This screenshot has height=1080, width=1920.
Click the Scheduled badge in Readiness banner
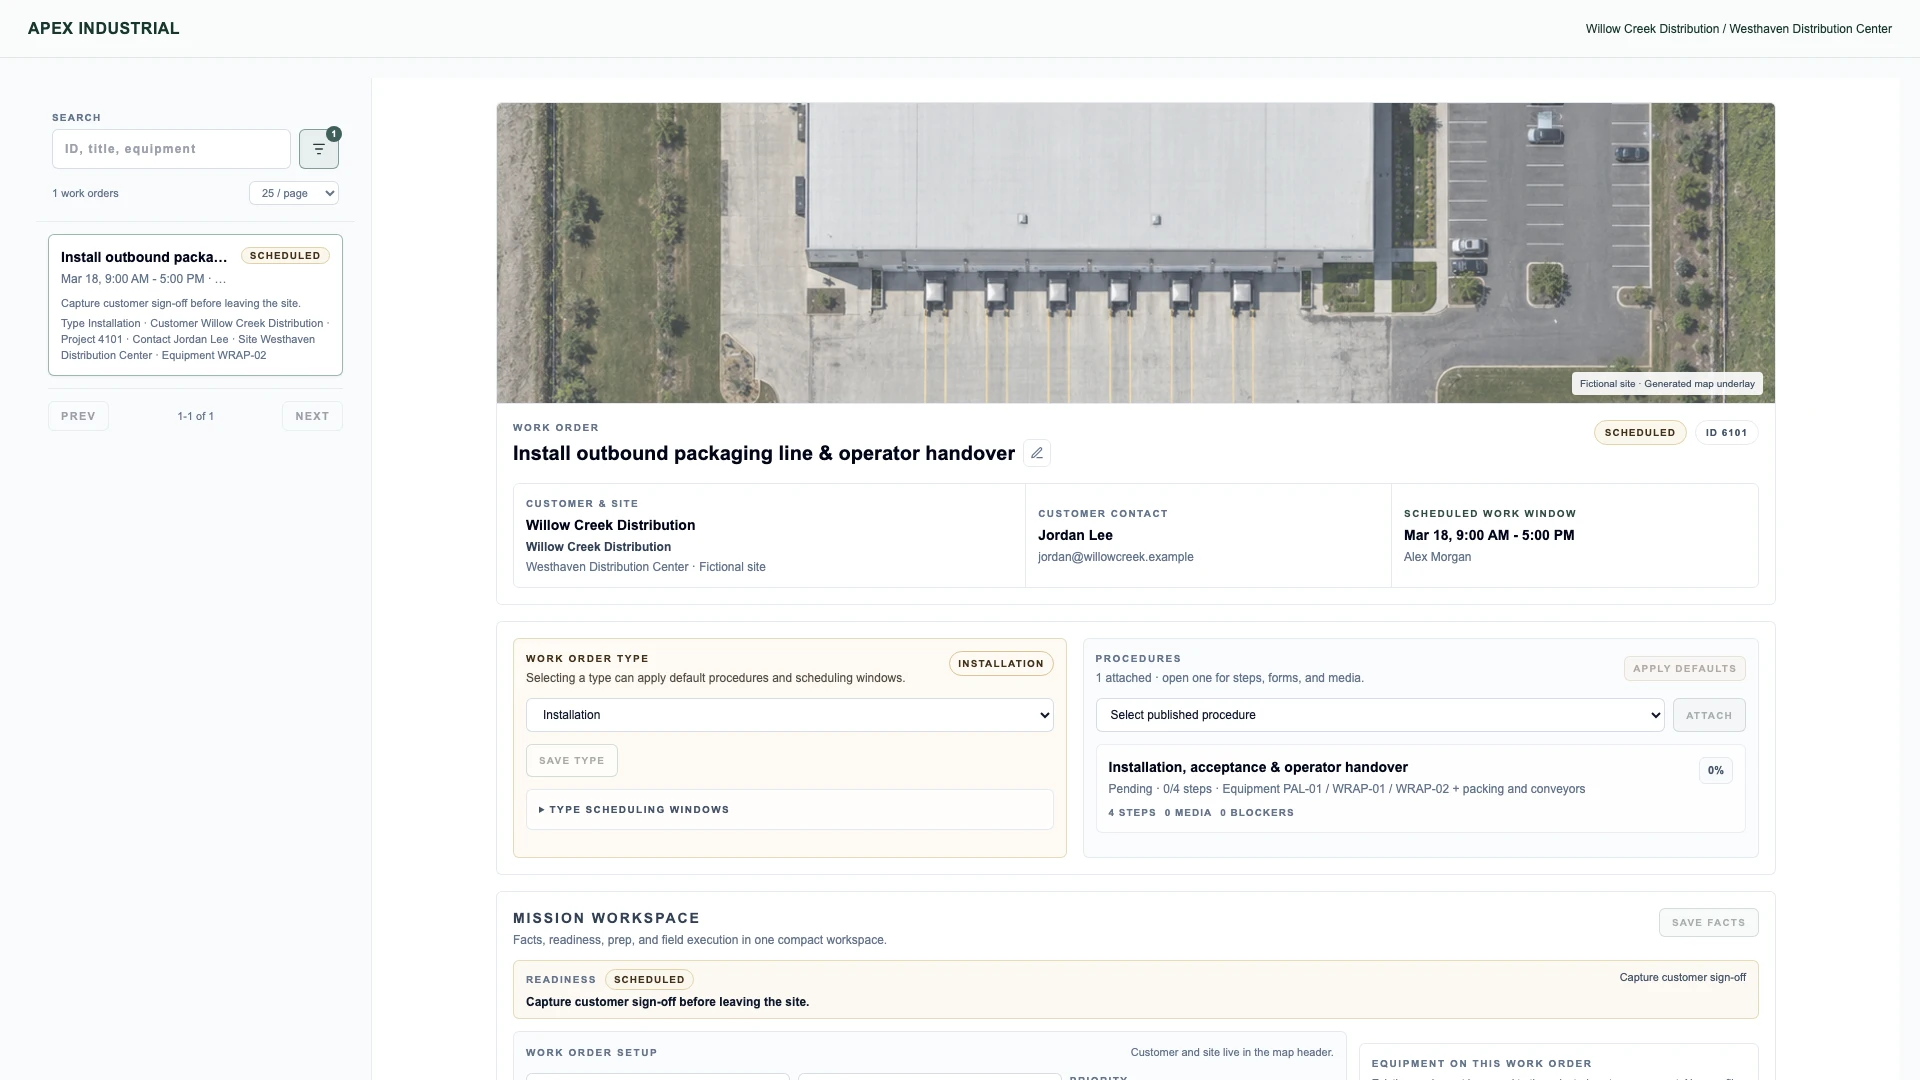point(649,980)
